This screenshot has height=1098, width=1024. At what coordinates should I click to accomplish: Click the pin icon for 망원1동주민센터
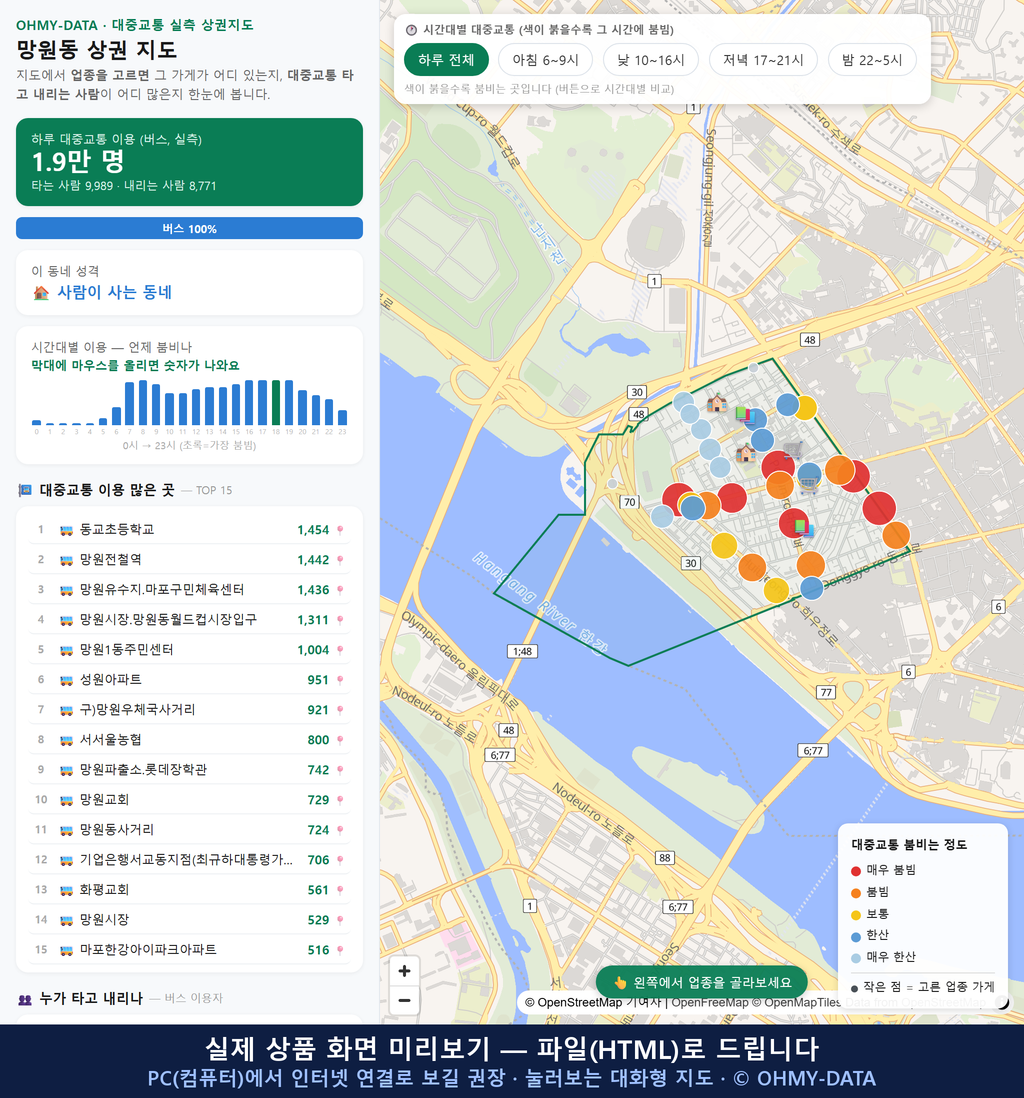pyautogui.click(x=340, y=650)
